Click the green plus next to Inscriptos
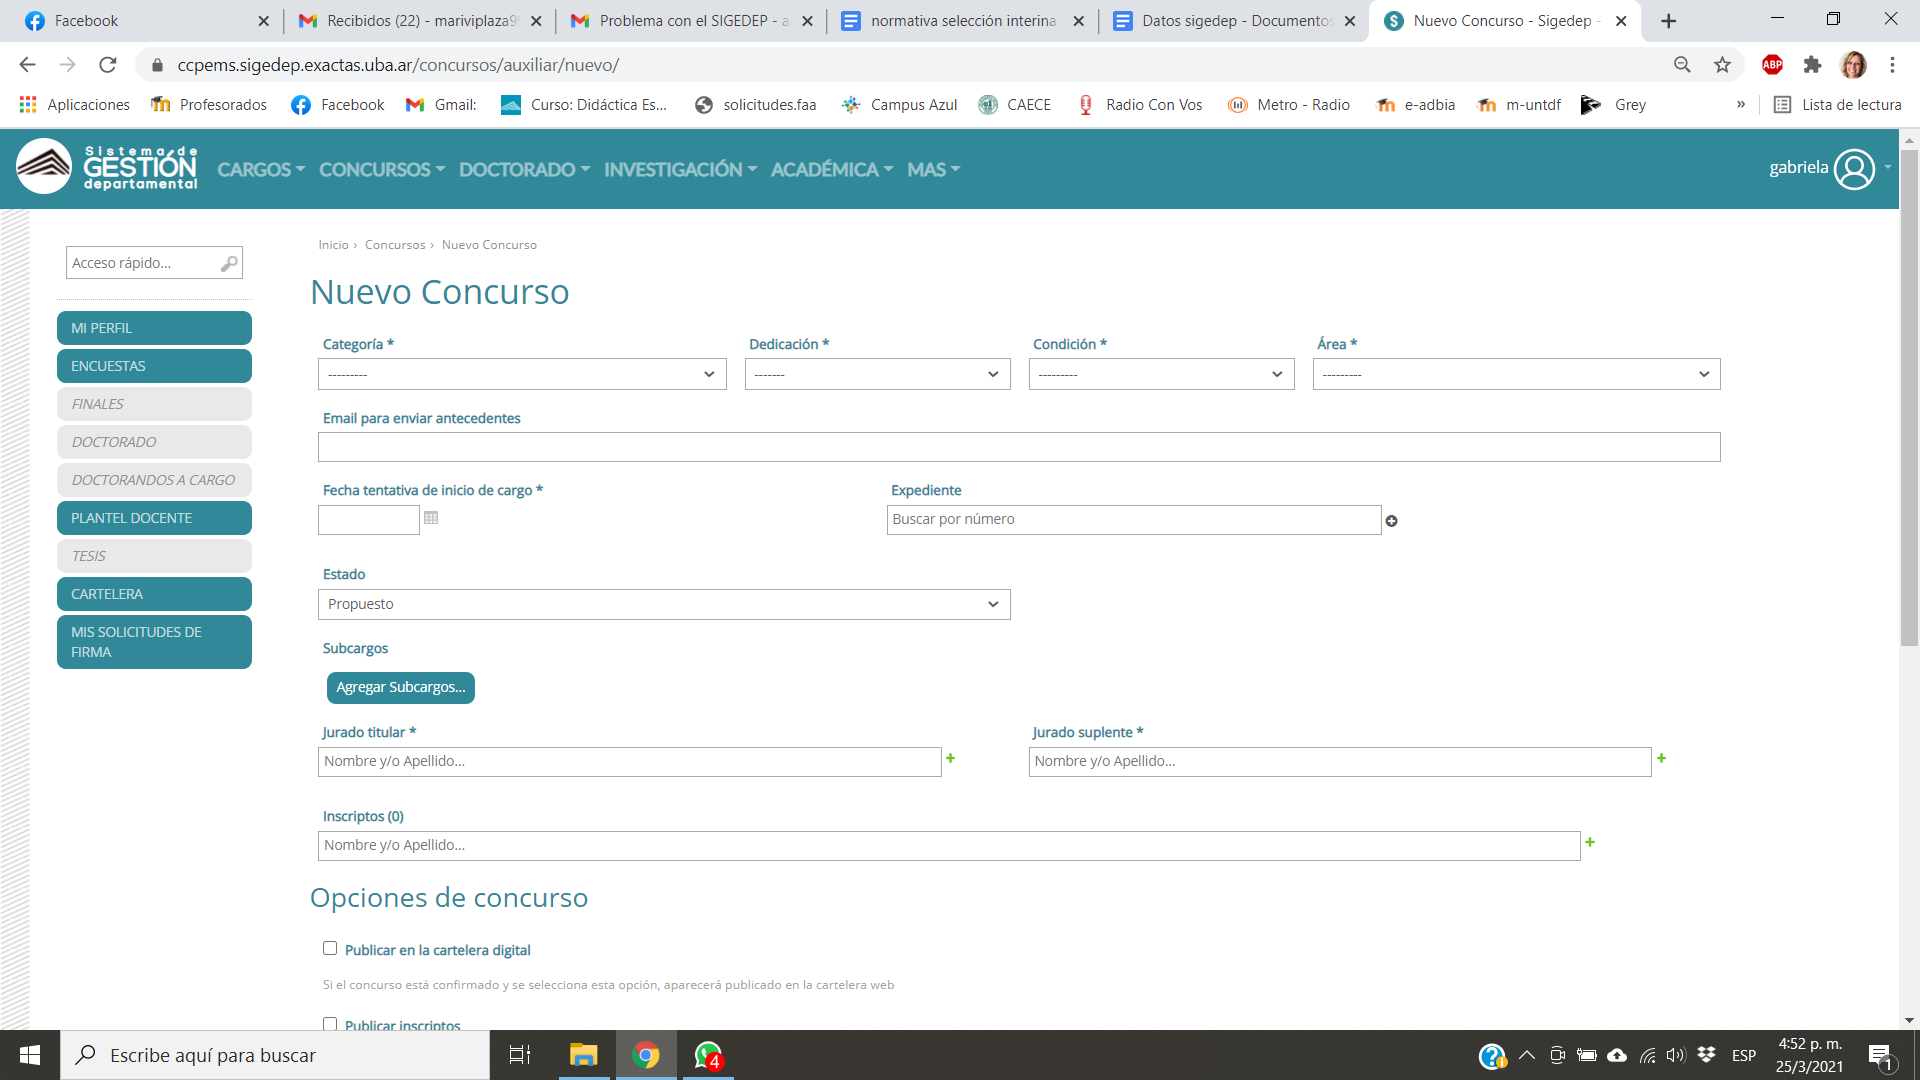Screen dimensions: 1920x1080 point(1590,843)
